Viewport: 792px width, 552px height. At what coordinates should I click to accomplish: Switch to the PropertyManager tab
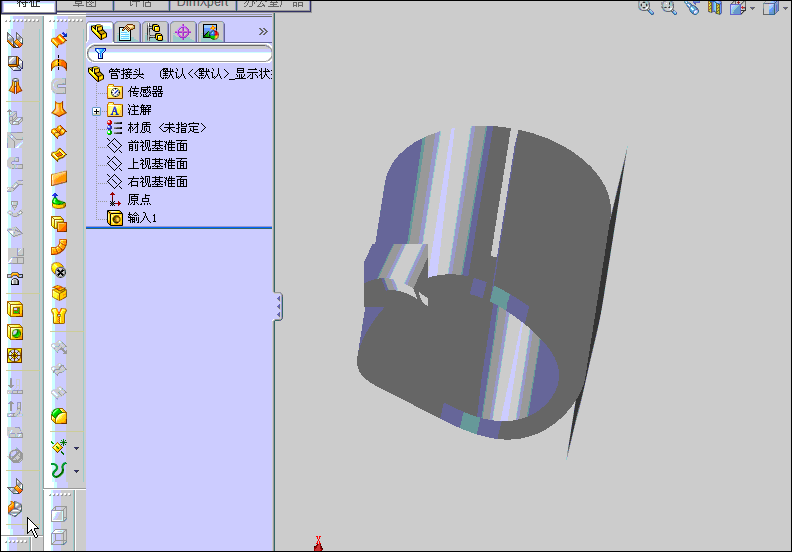127,32
